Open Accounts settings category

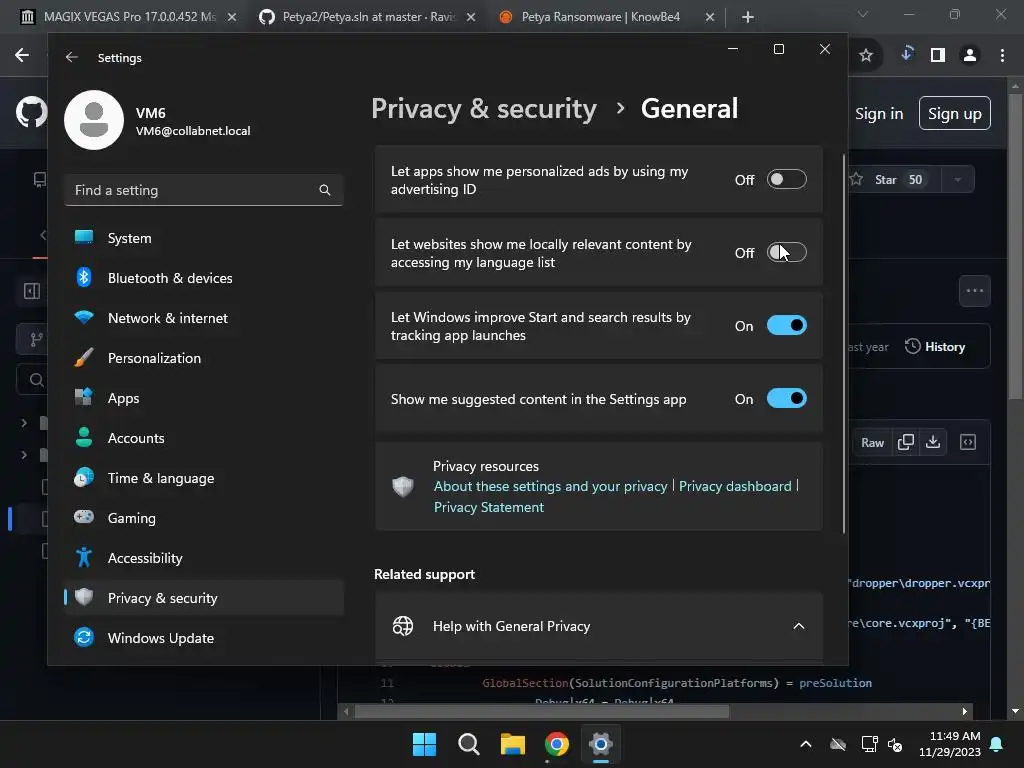[204, 438]
